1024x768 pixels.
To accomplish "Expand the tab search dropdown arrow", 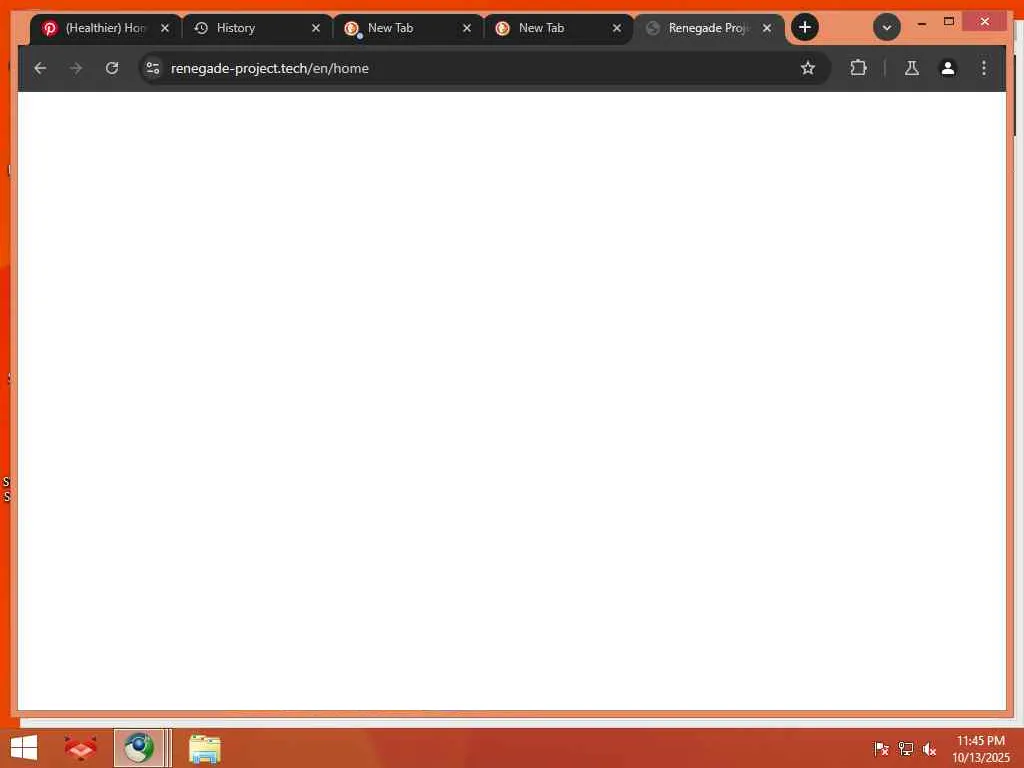I will pos(887,27).
